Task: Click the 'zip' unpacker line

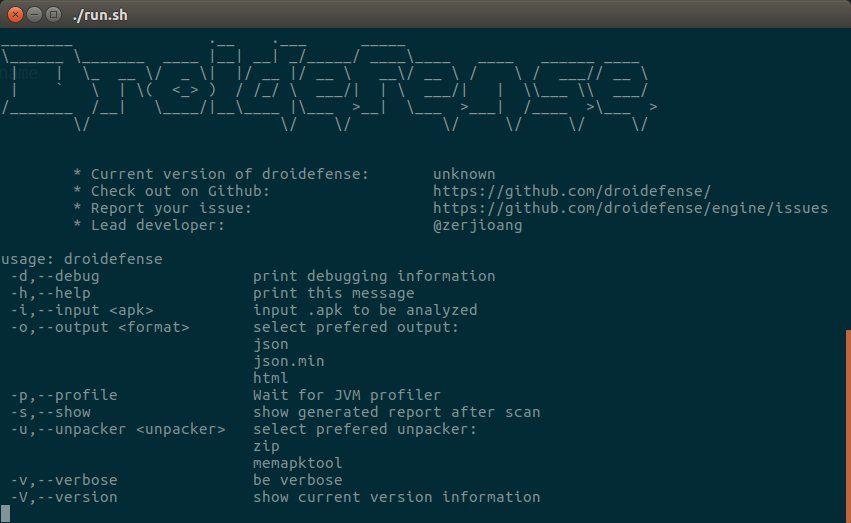Action: point(266,447)
